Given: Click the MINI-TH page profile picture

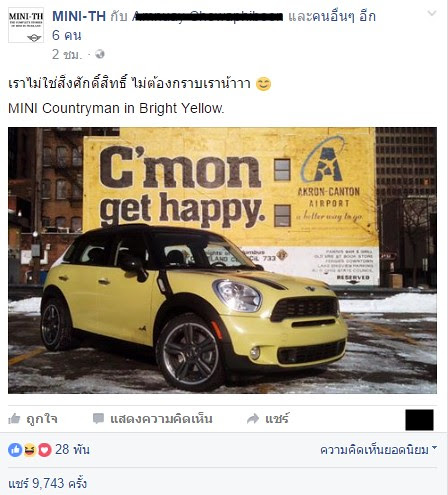Looking at the screenshot, I should [x=26, y=25].
